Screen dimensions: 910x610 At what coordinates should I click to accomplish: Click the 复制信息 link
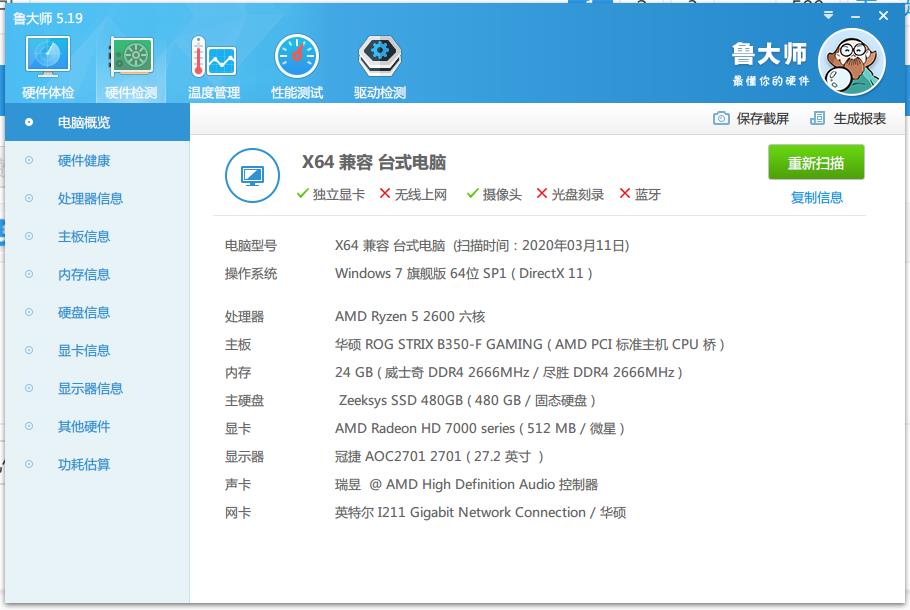pos(817,197)
